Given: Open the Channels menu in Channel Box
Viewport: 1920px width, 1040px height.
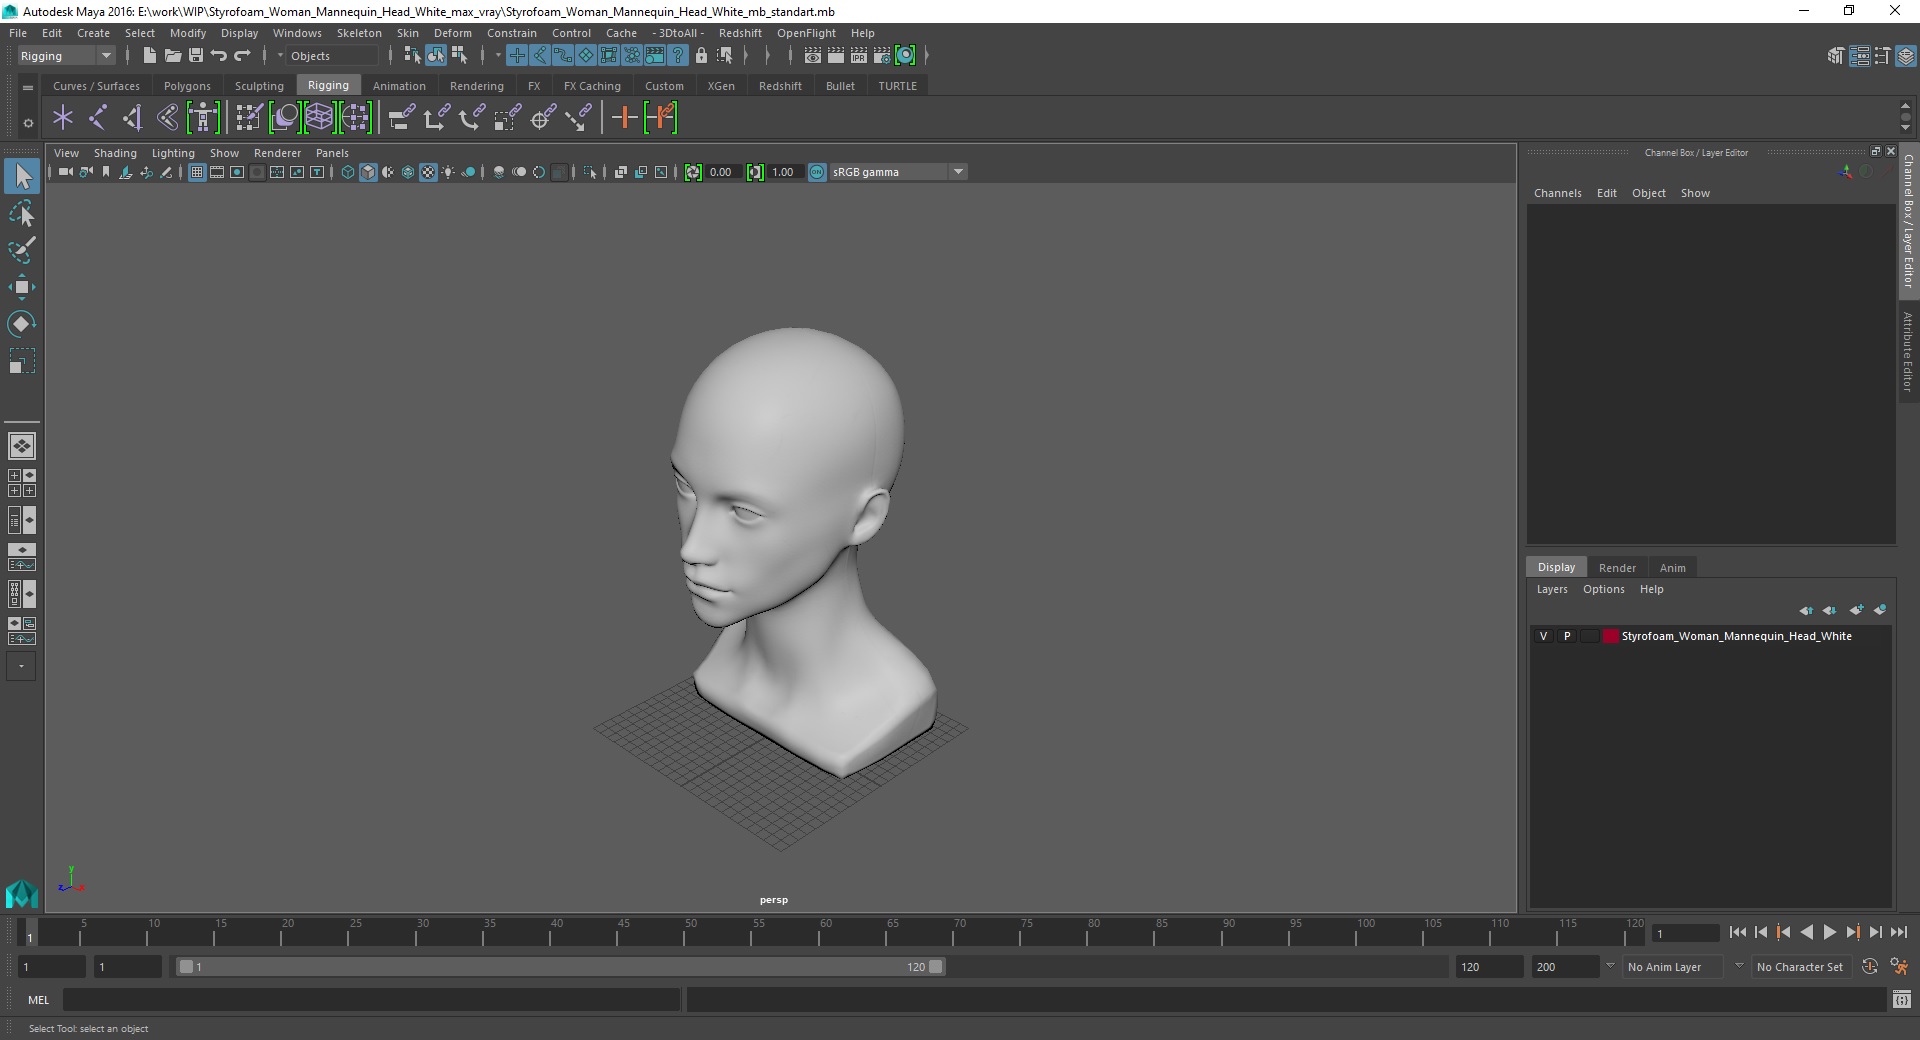Looking at the screenshot, I should click(1557, 193).
